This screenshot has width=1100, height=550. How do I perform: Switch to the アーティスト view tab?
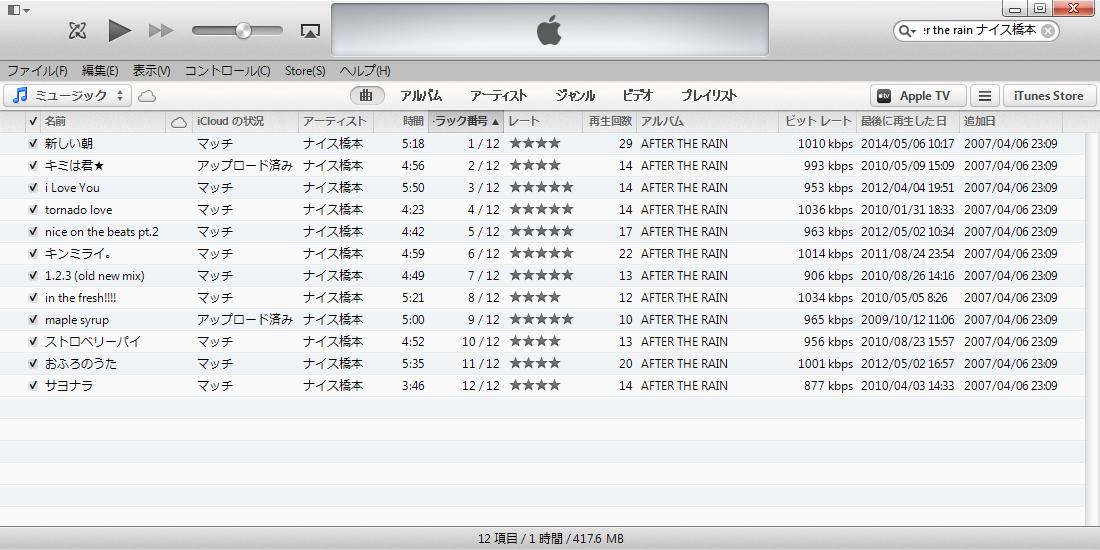498,96
